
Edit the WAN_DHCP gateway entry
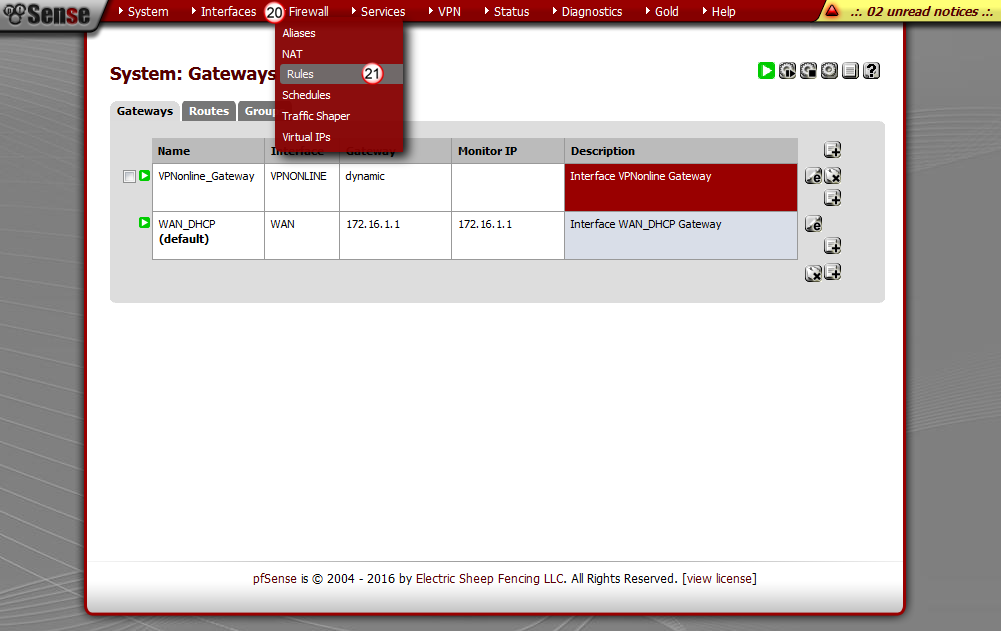pyautogui.click(x=813, y=224)
